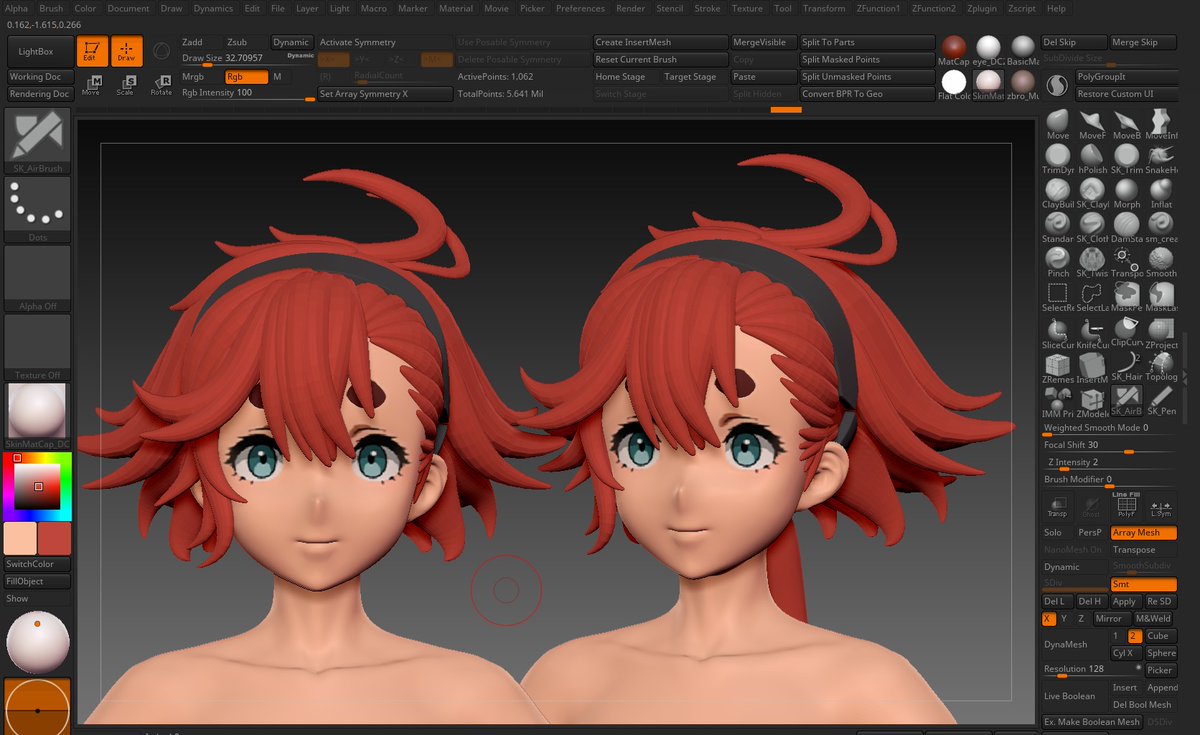Click Create InsertMesh button
This screenshot has height=735, width=1200.
click(x=660, y=42)
